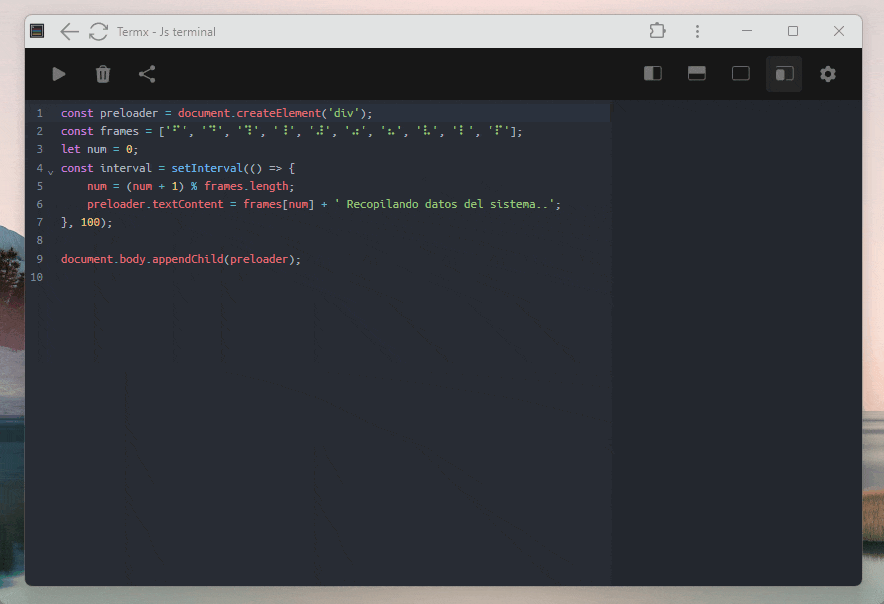Place cursor on 'createElement' in line 1
This screenshot has height=604, width=884.
[x=279, y=113]
